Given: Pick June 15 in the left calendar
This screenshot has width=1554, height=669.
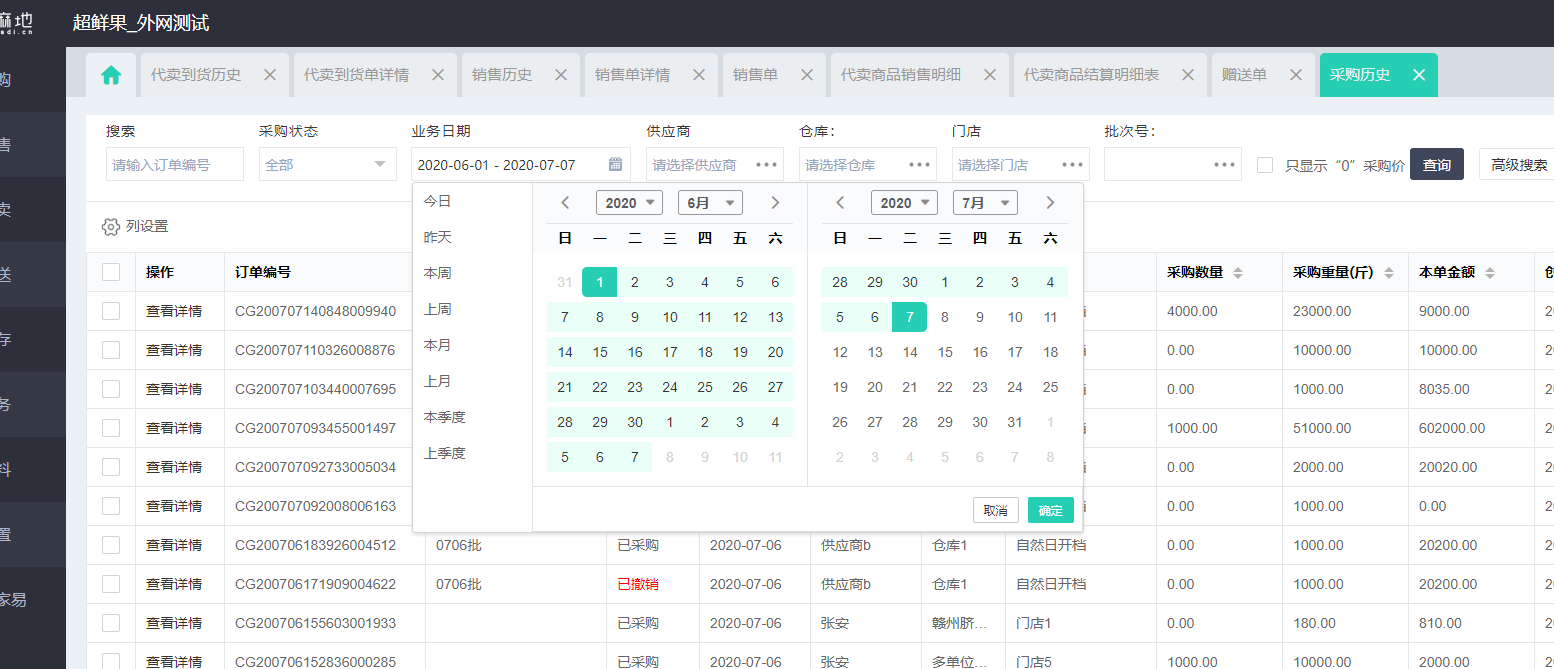Looking at the screenshot, I should click(600, 352).
